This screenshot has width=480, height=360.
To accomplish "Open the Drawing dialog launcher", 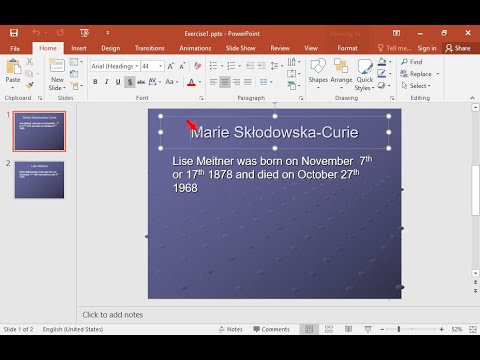I will click(x=392, y=98).
